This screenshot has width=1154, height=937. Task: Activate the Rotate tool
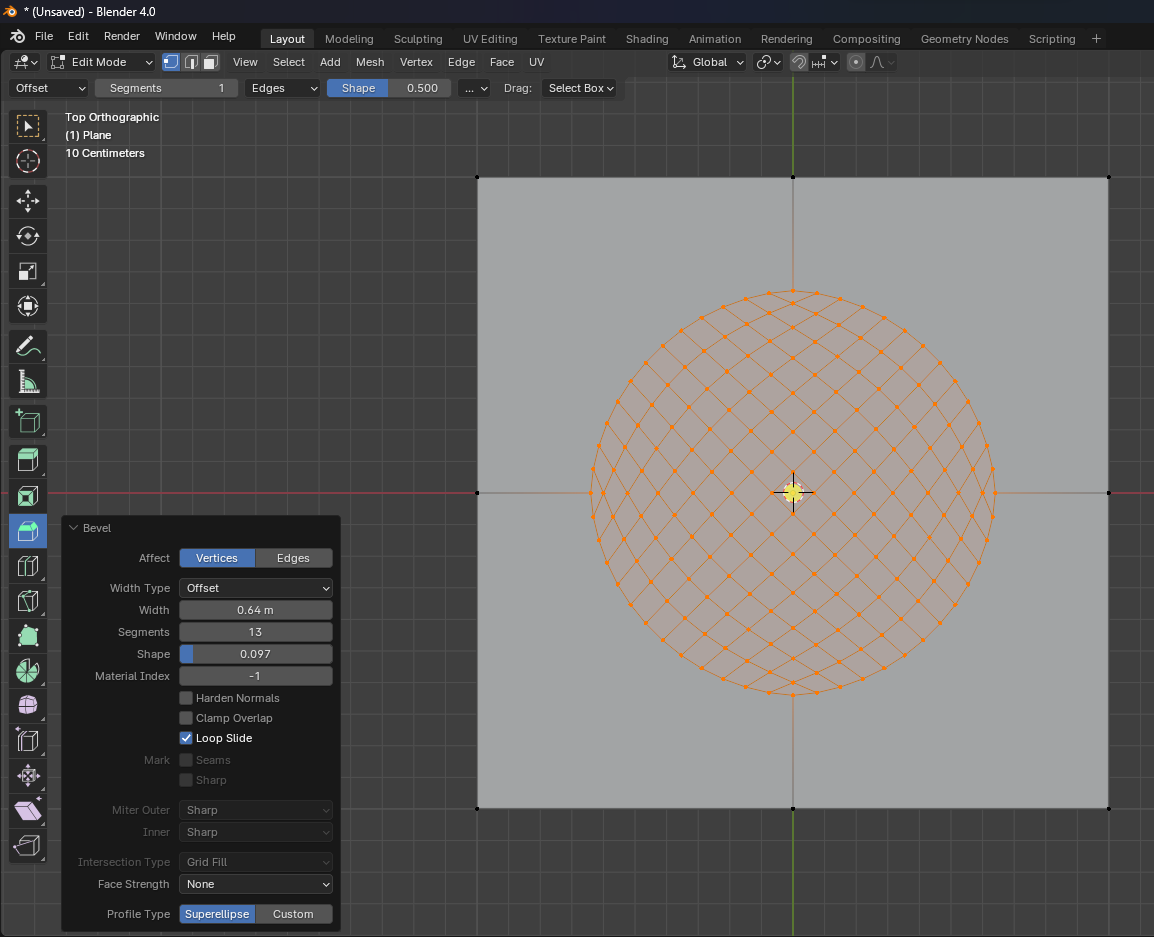pos(27,236)
